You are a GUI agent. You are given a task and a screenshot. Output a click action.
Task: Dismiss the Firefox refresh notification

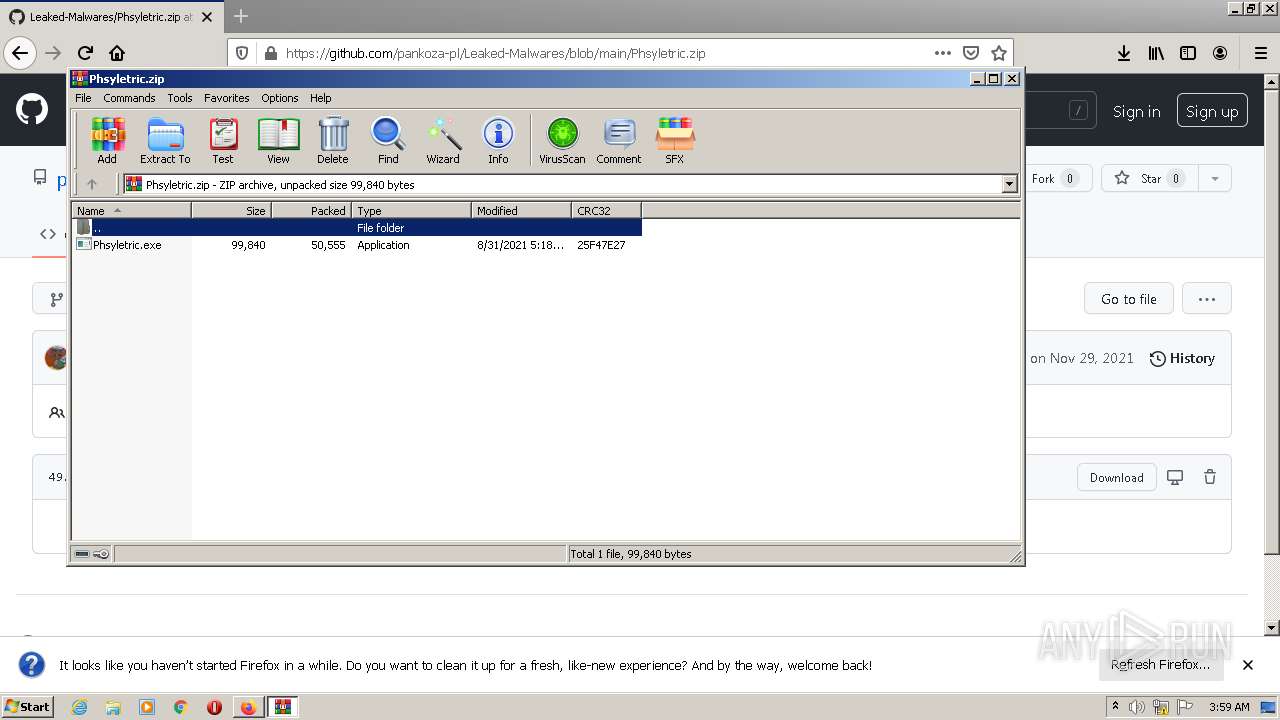(x=1248, y=665)
